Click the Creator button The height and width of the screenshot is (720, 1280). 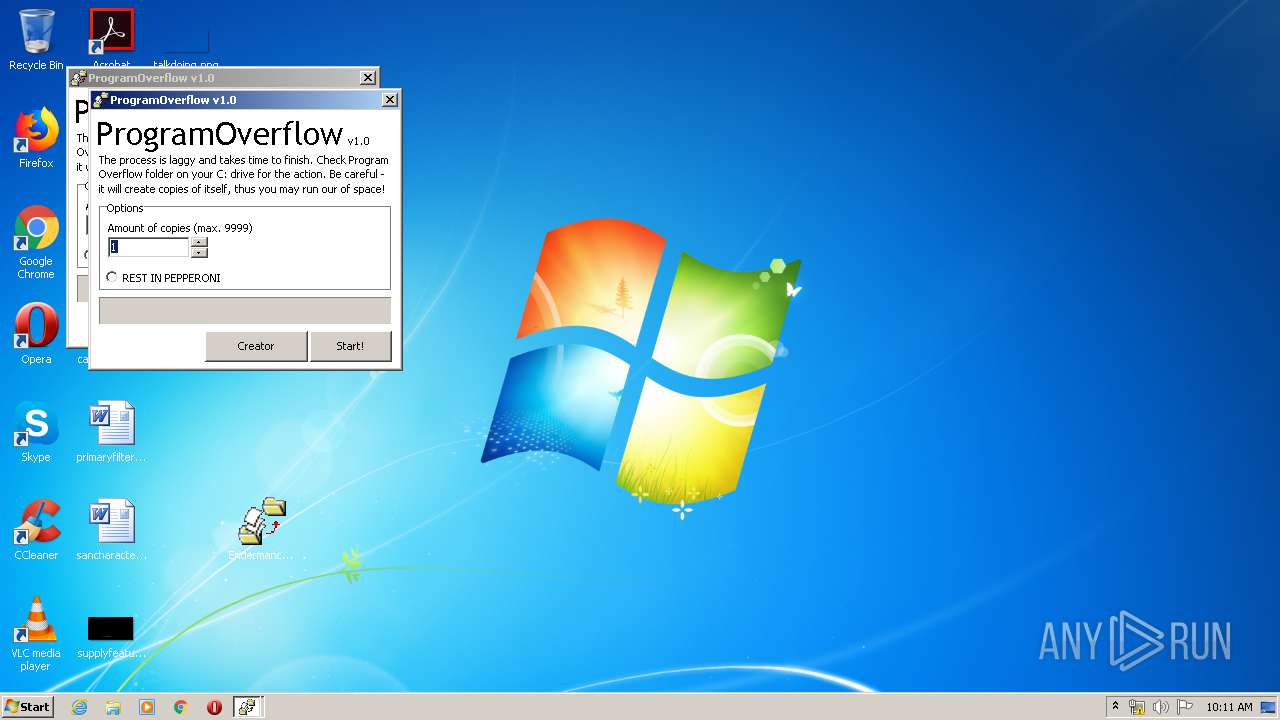[x=256, y=346]
